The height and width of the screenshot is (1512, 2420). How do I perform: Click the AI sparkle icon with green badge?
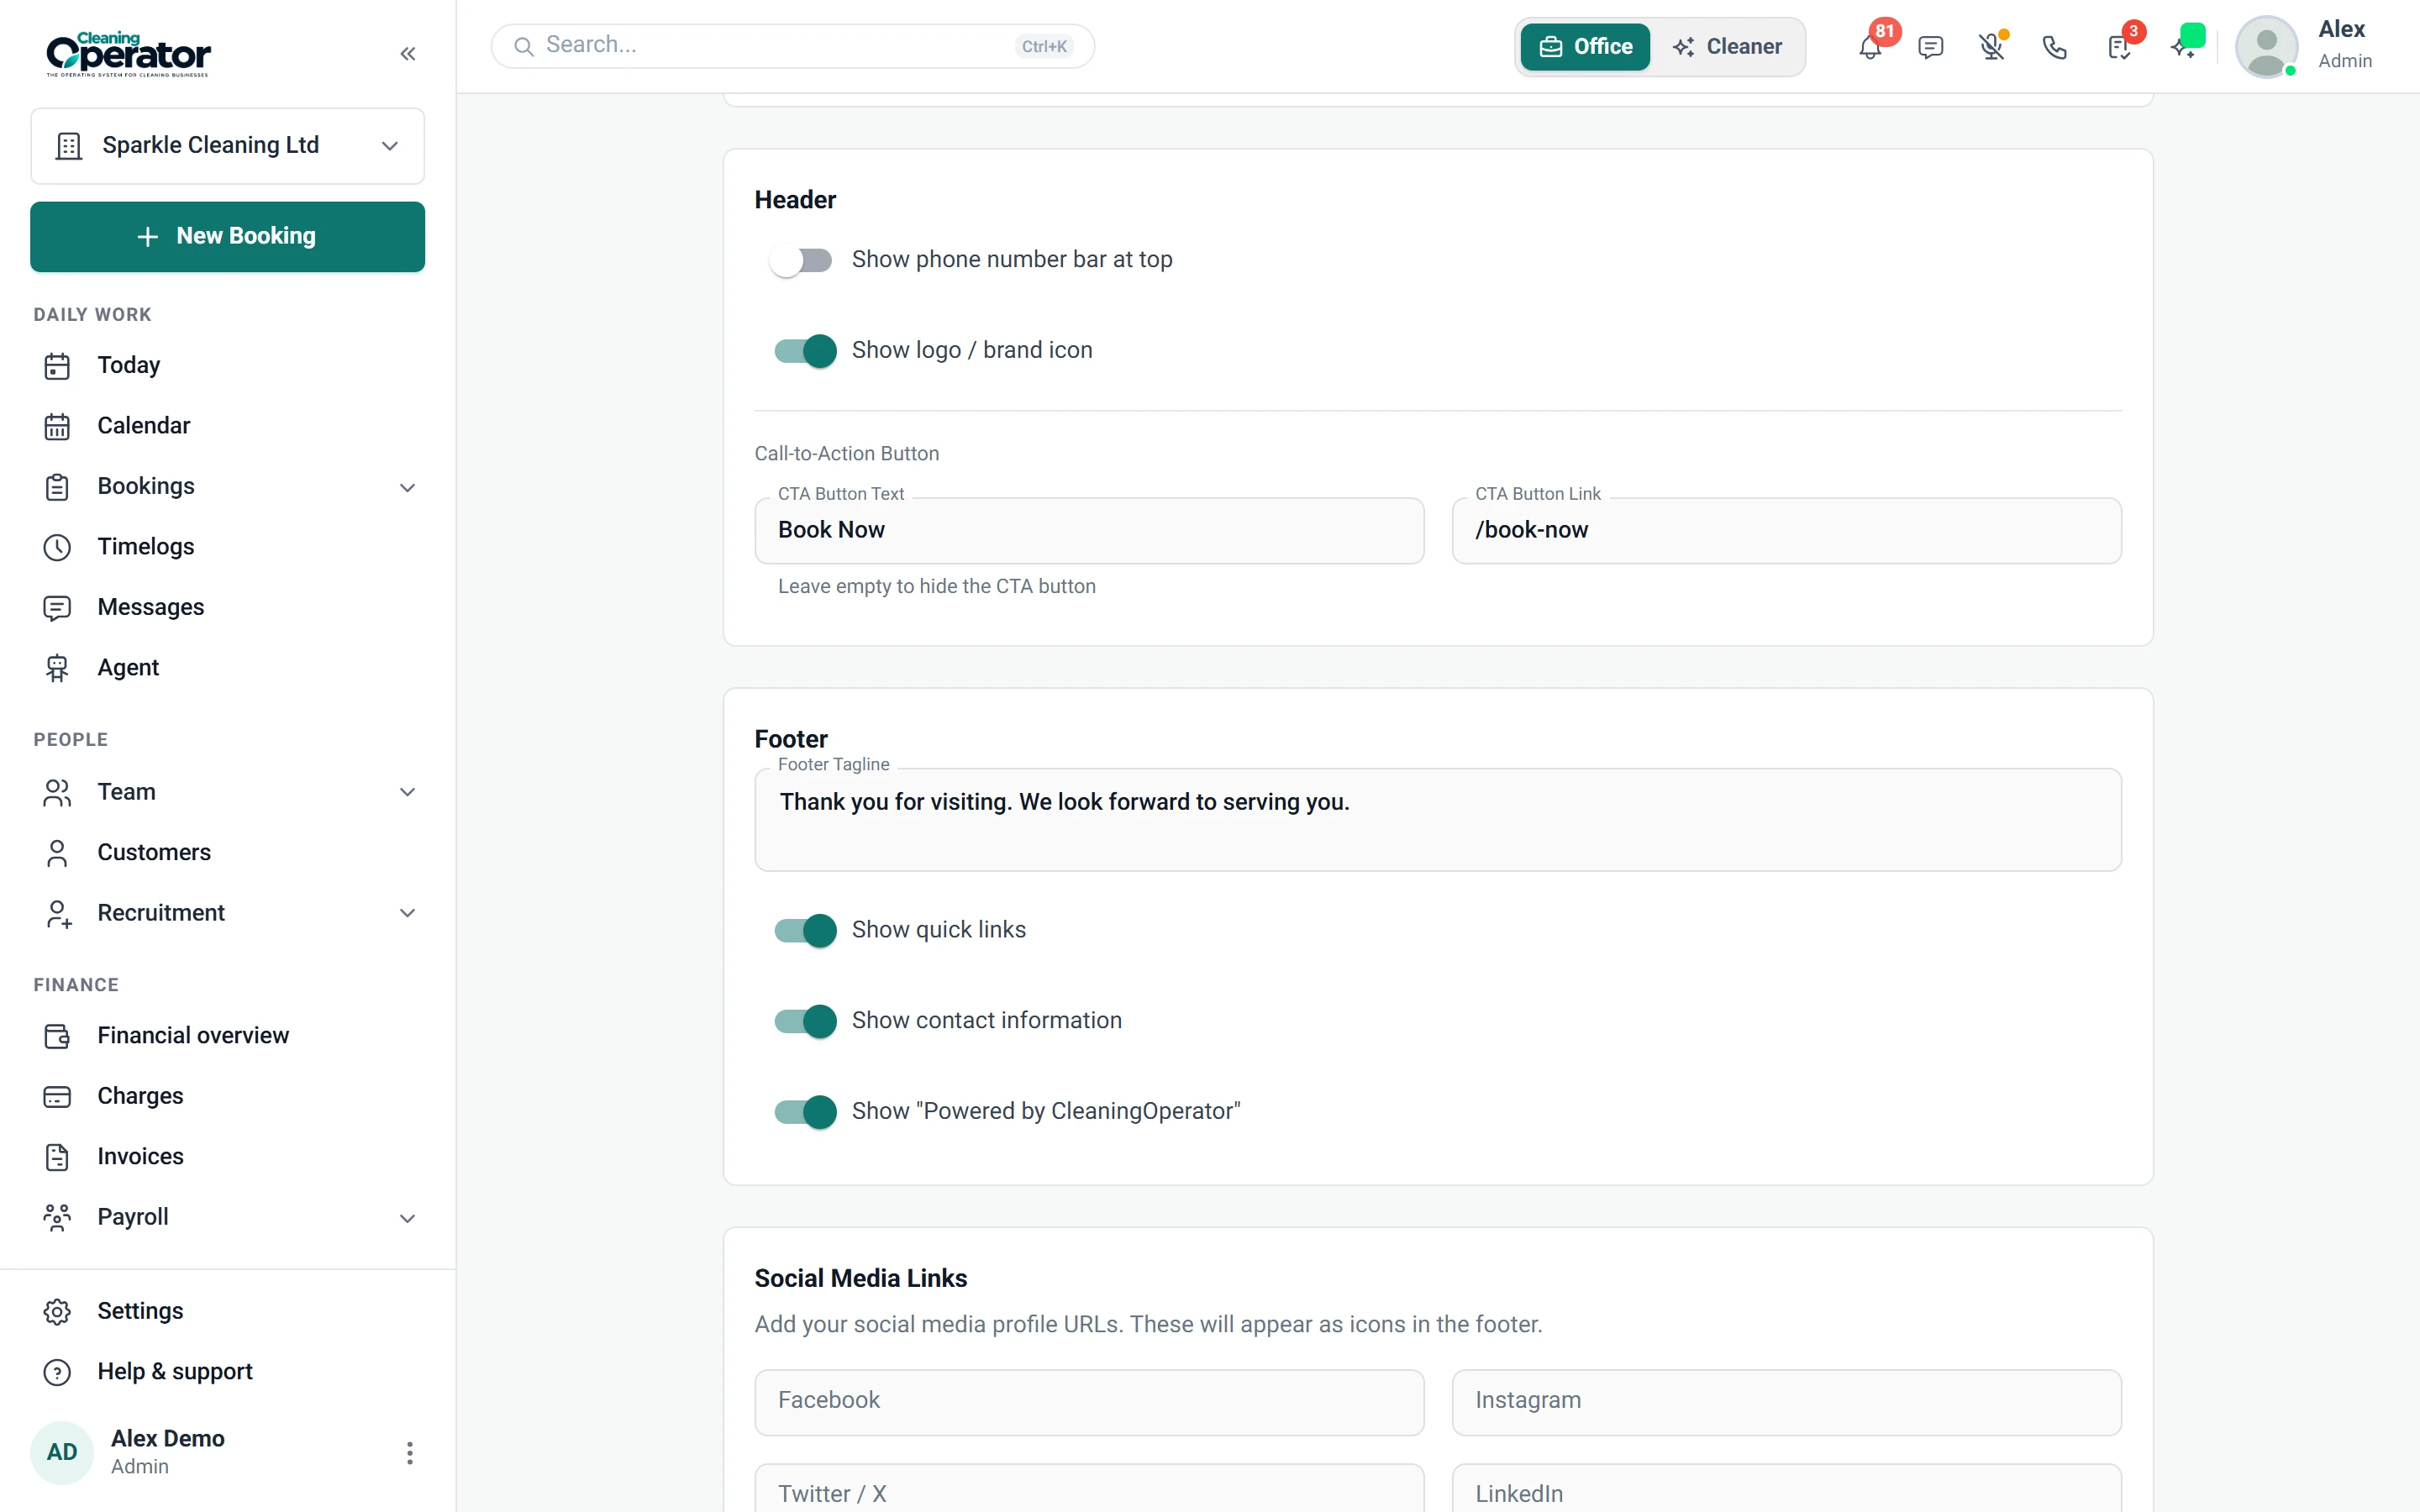coord(2184,47)
